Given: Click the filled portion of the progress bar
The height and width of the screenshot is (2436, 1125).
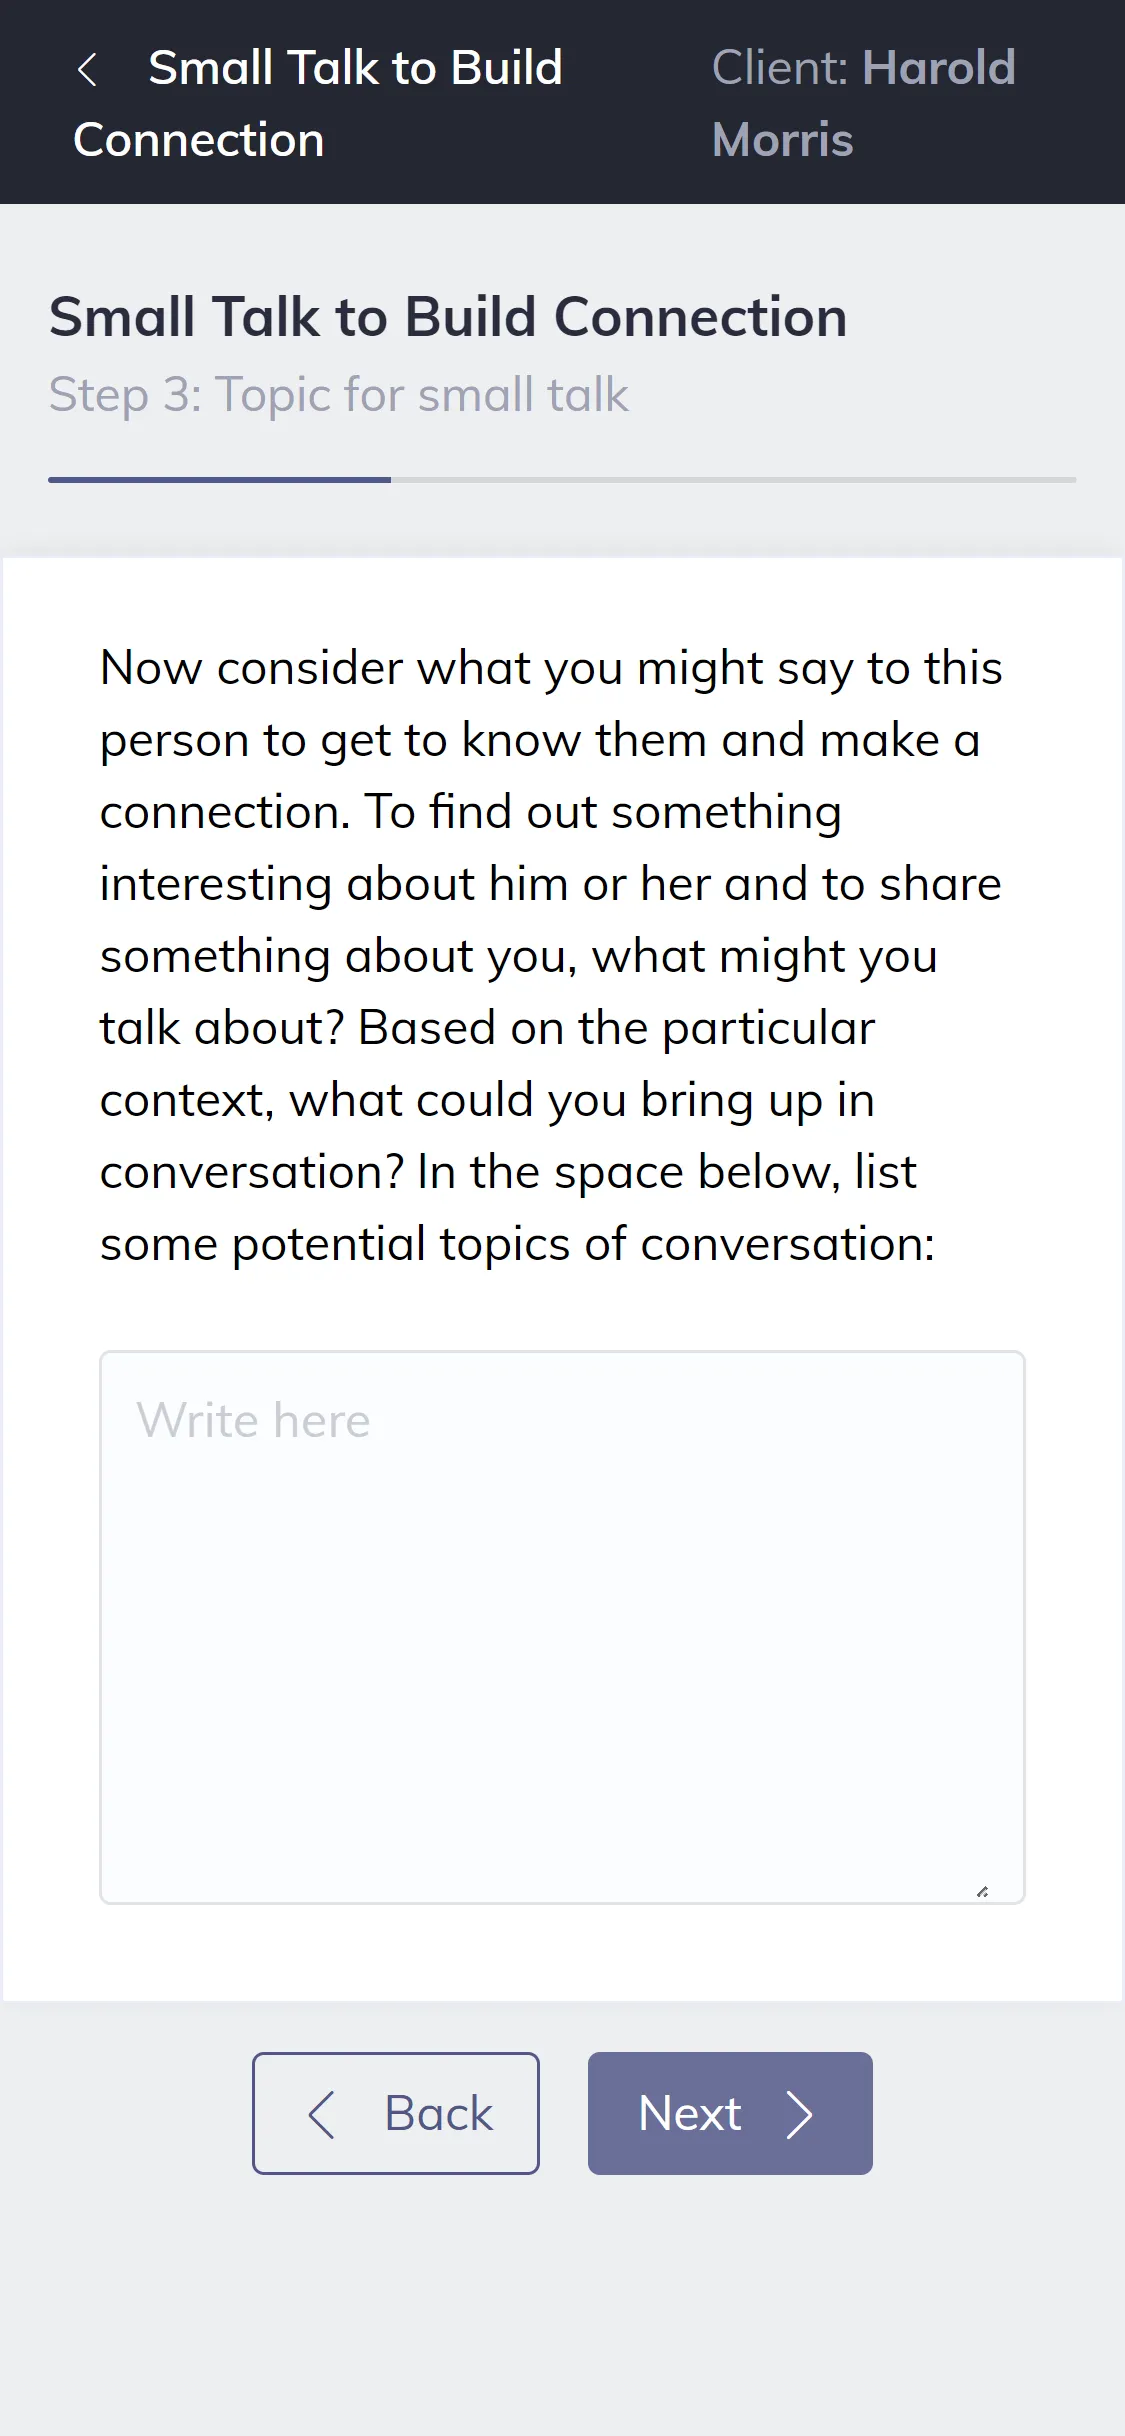Looking at the screenshot, I should [x=219, y=480].
